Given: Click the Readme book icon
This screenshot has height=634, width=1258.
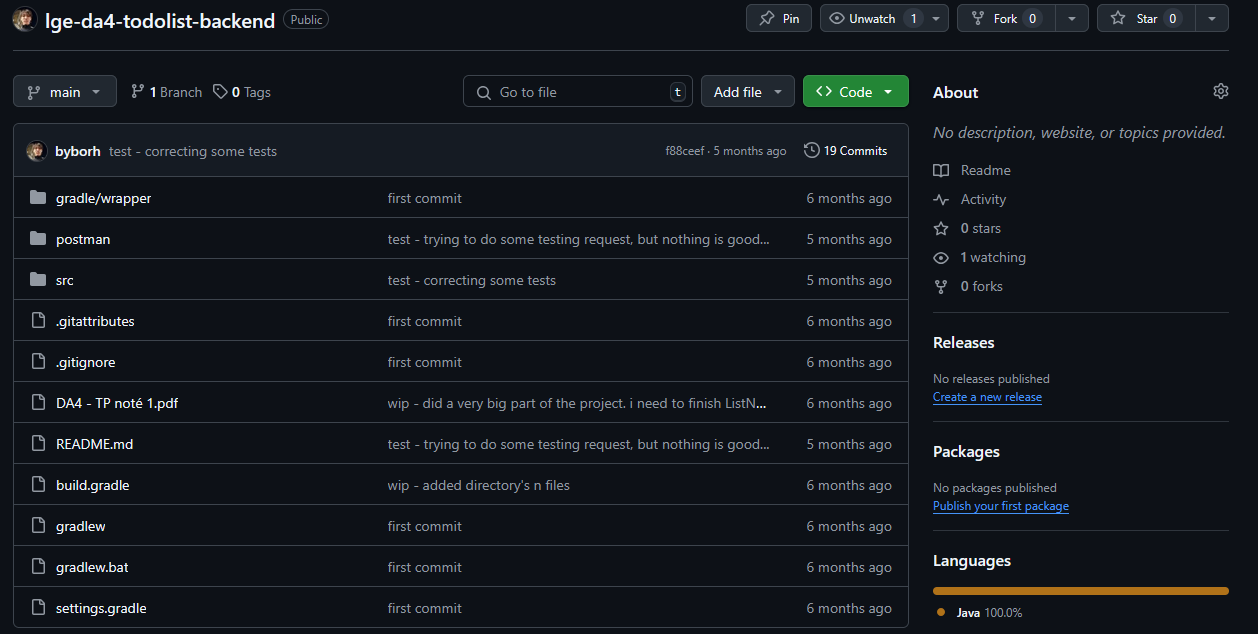Looking at the screenshot, I should tap(940, 170).
